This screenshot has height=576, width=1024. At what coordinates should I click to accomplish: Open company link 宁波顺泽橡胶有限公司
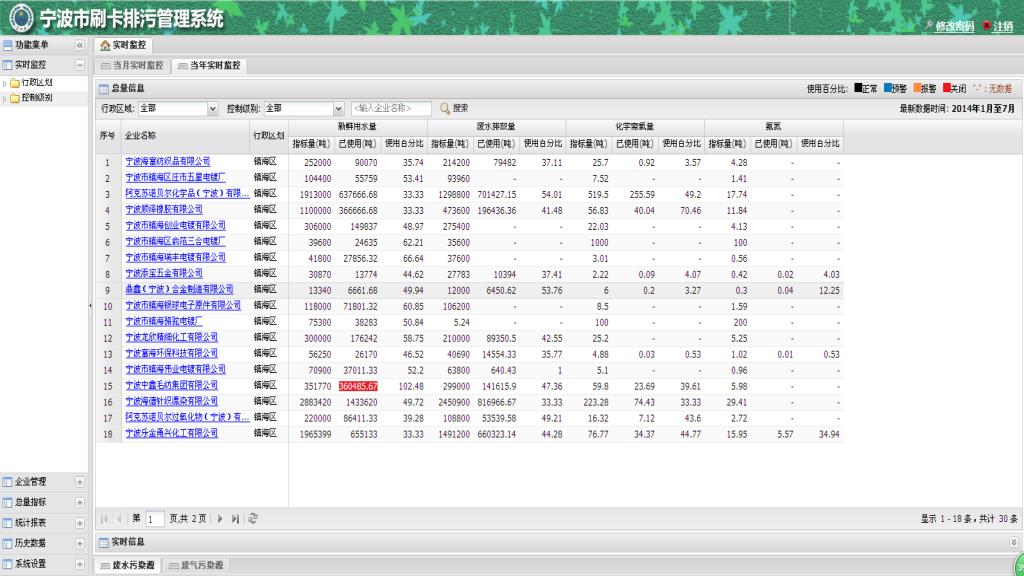pyautogui.click(x=164, y=210)
